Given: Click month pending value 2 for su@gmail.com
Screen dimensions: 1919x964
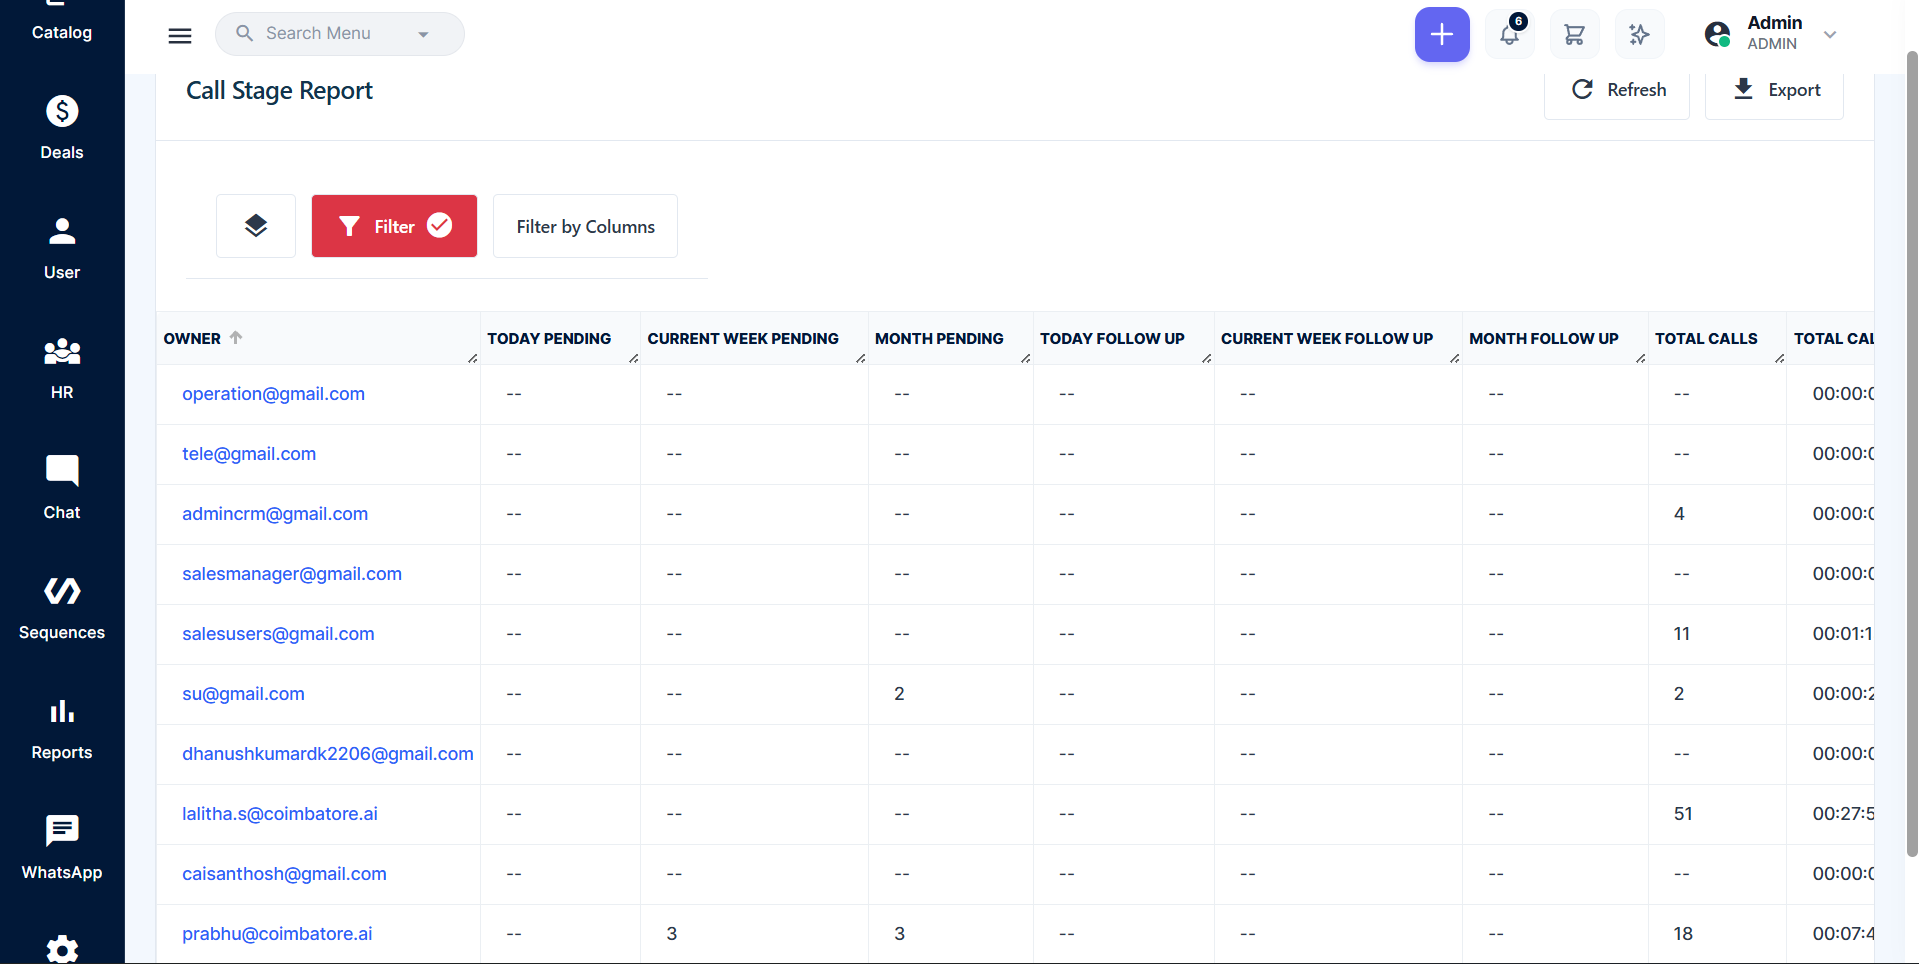Looking at the screenshot, I should pos(899,694).
